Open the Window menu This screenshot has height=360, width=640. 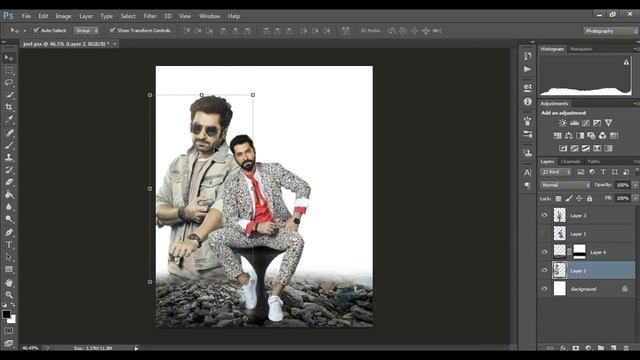[209, 16]
